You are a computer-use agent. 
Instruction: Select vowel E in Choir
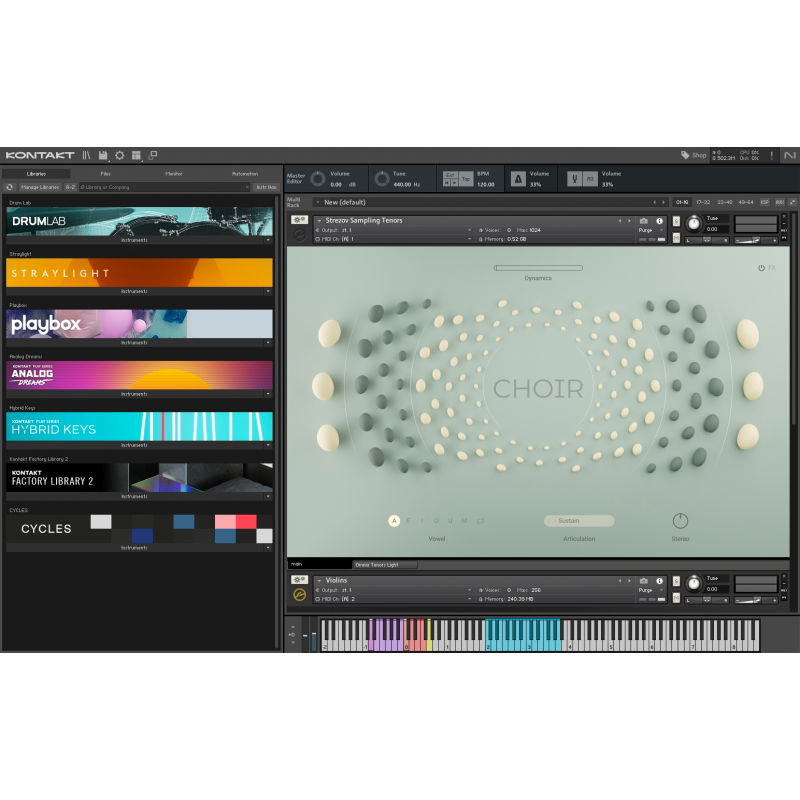(x=408, y=521)
